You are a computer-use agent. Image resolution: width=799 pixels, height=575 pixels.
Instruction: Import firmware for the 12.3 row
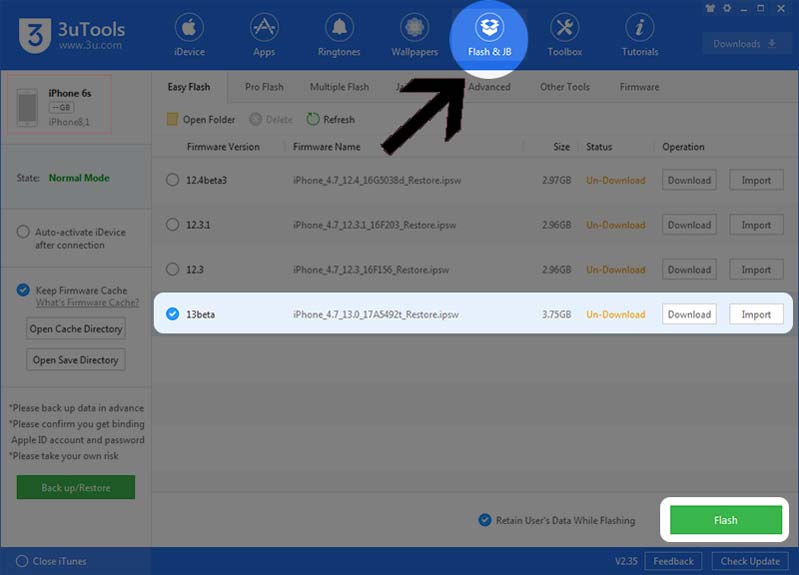756,269
